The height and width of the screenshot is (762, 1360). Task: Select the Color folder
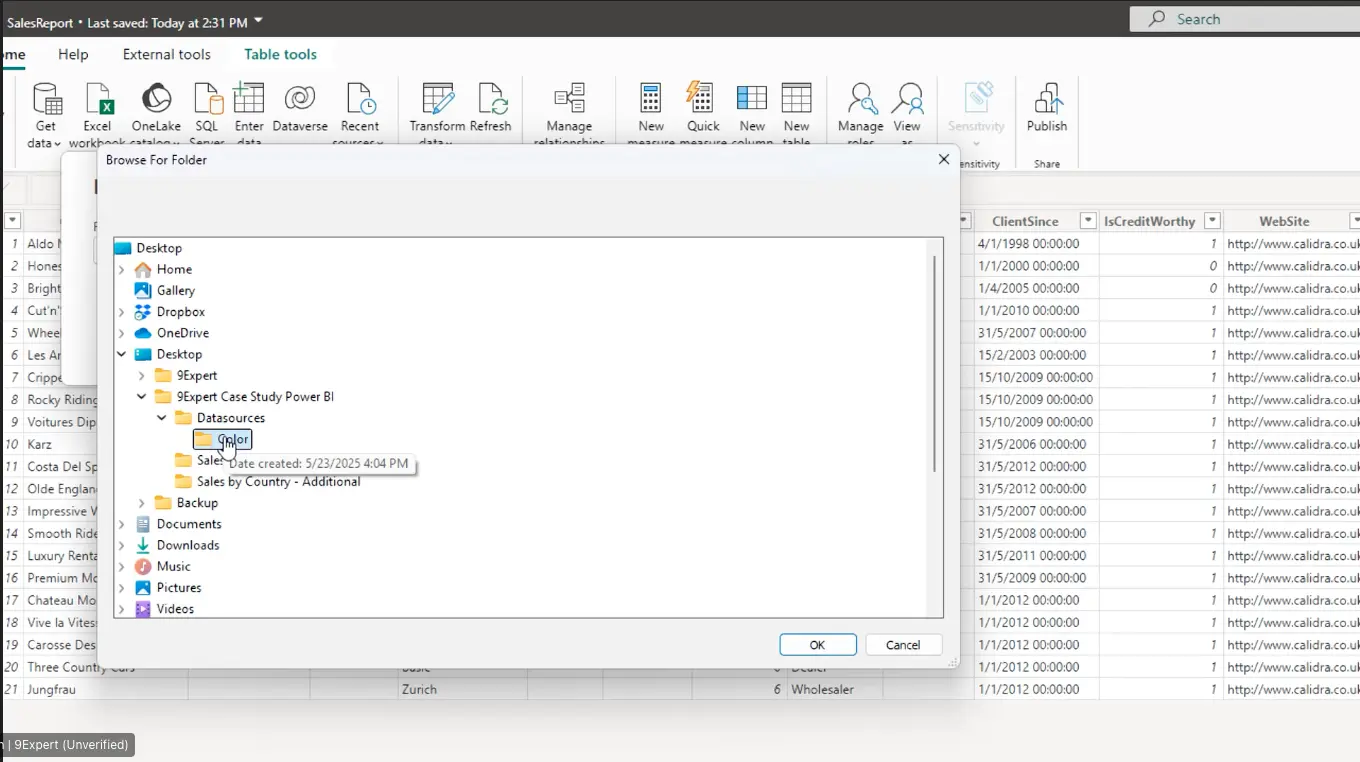point(222,439)
